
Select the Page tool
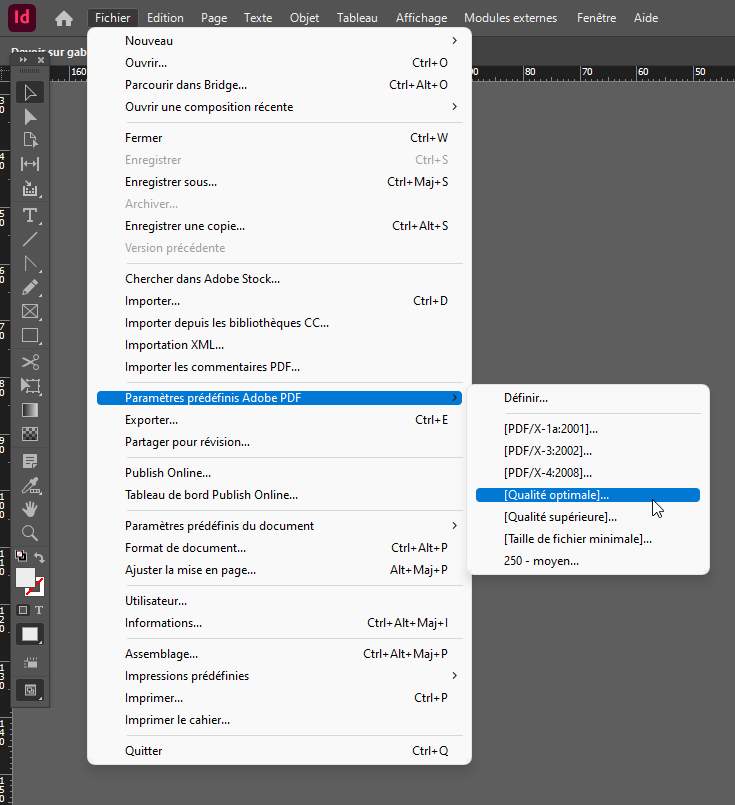30,140
